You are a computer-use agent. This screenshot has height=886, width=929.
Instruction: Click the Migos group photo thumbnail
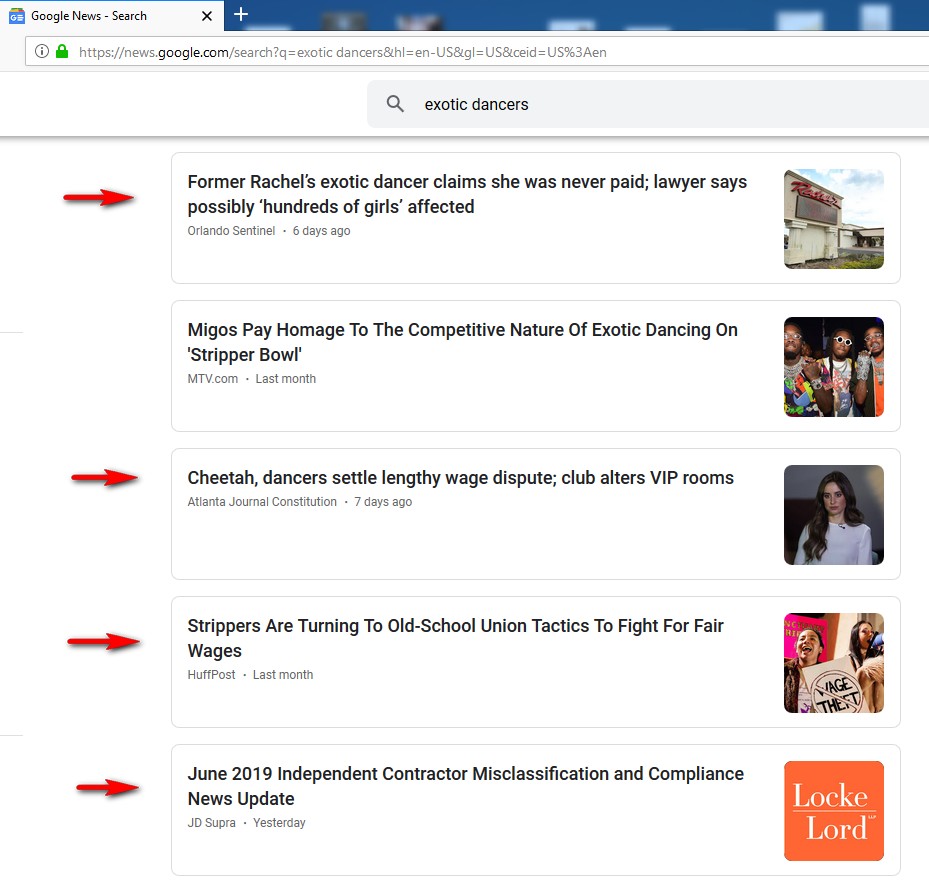click(x=834, y=367)
